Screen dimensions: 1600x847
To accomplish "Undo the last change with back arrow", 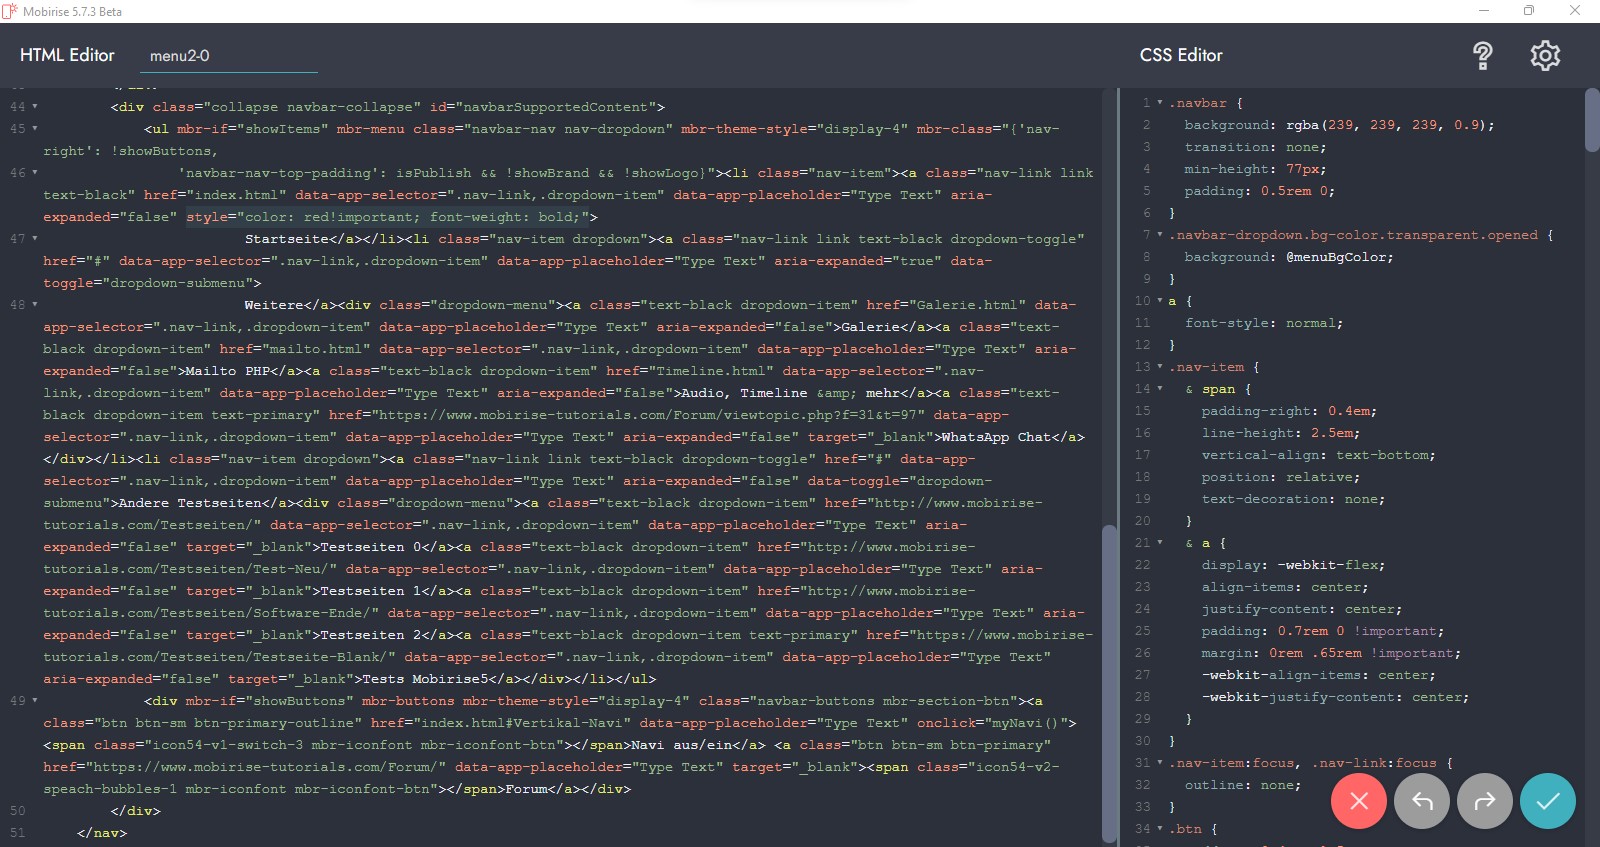I will 1422,800.
